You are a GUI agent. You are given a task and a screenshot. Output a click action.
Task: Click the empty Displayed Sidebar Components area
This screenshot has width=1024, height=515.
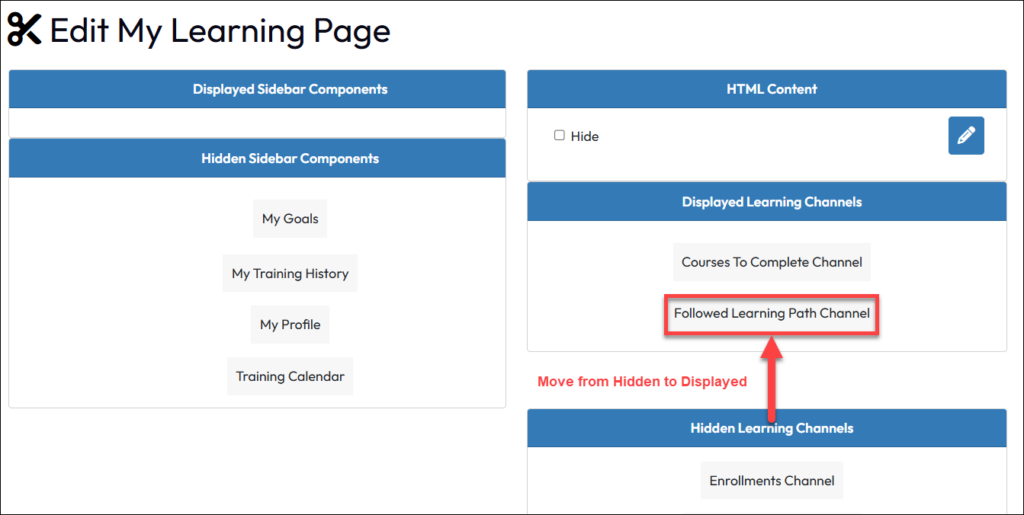(x=257, y=122)
